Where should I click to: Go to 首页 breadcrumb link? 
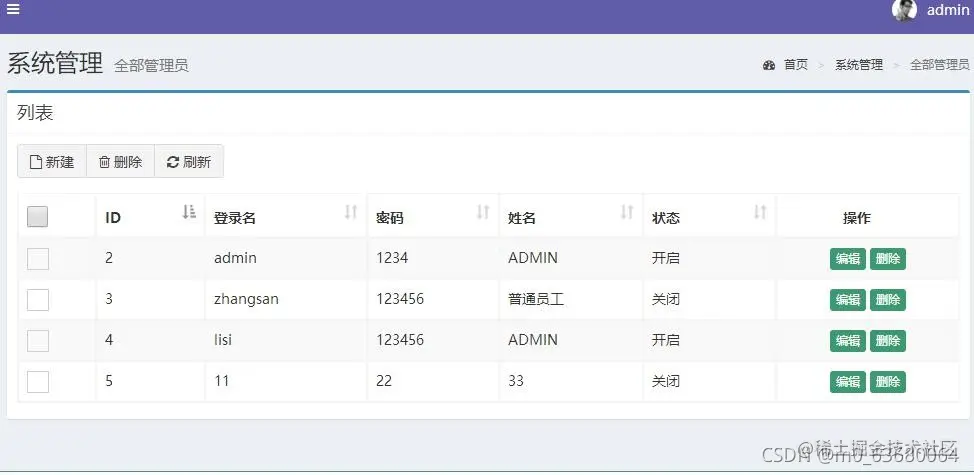click(796, 65)
